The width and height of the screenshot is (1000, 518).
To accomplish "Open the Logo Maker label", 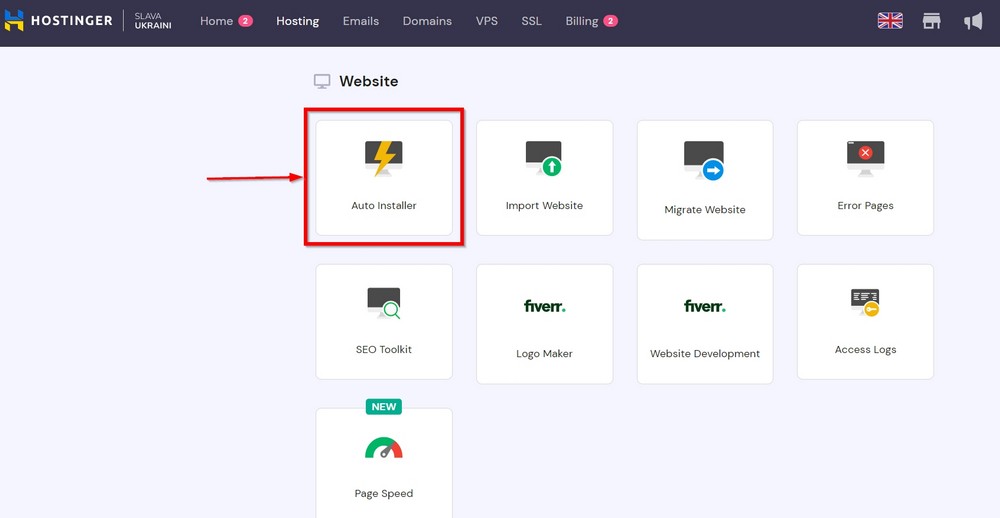I will (544, 353).
